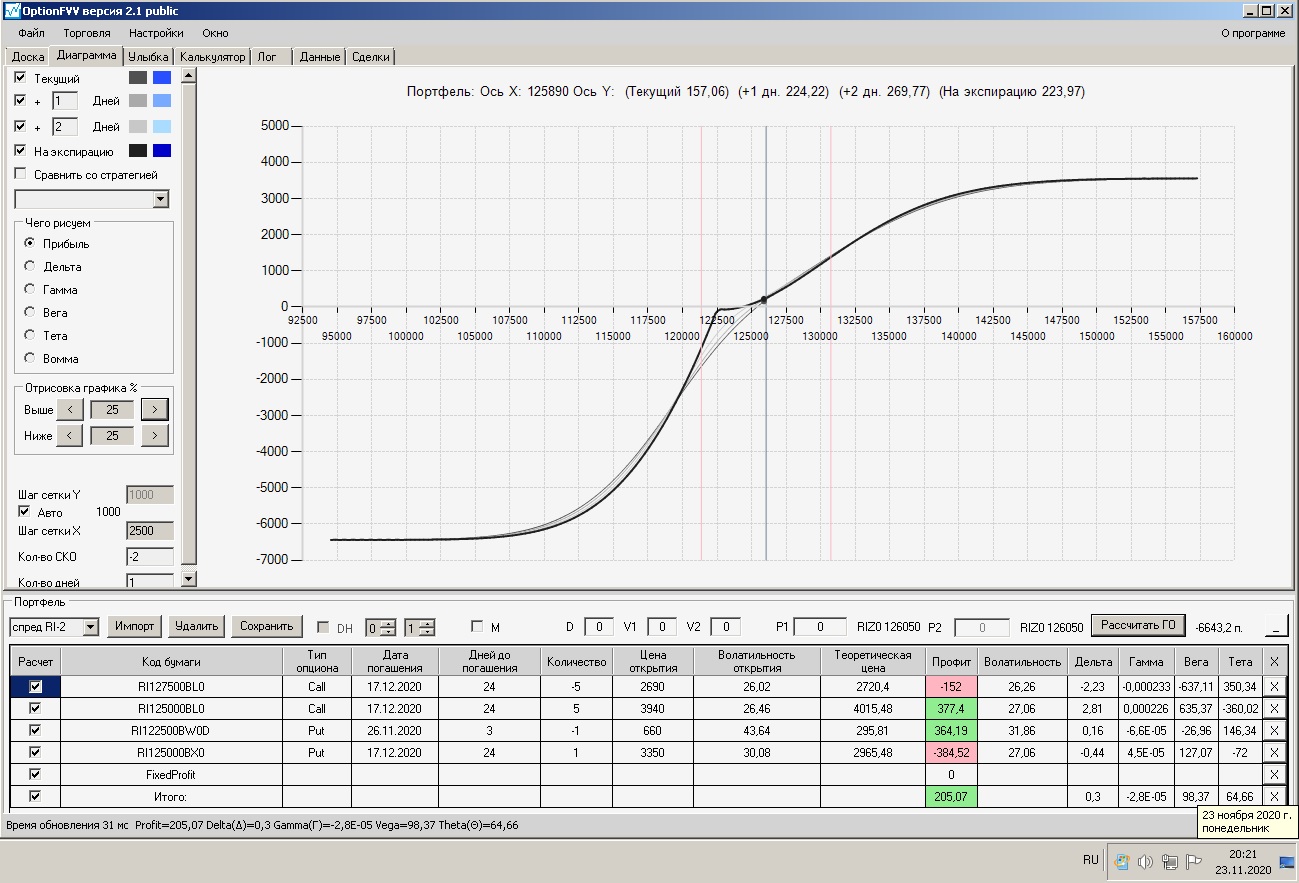Open the Торговля menu
This screenshot has height=883, width=1299.
point(87,33)
